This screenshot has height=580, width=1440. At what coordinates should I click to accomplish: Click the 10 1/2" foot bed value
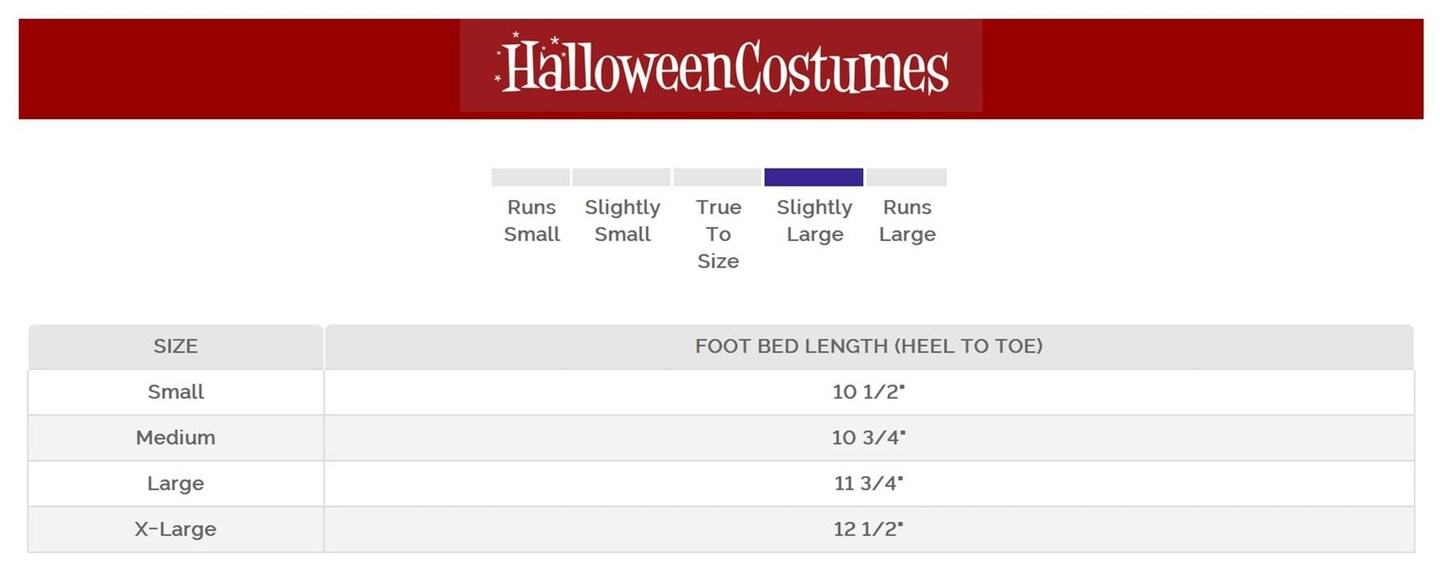[868, 392]
